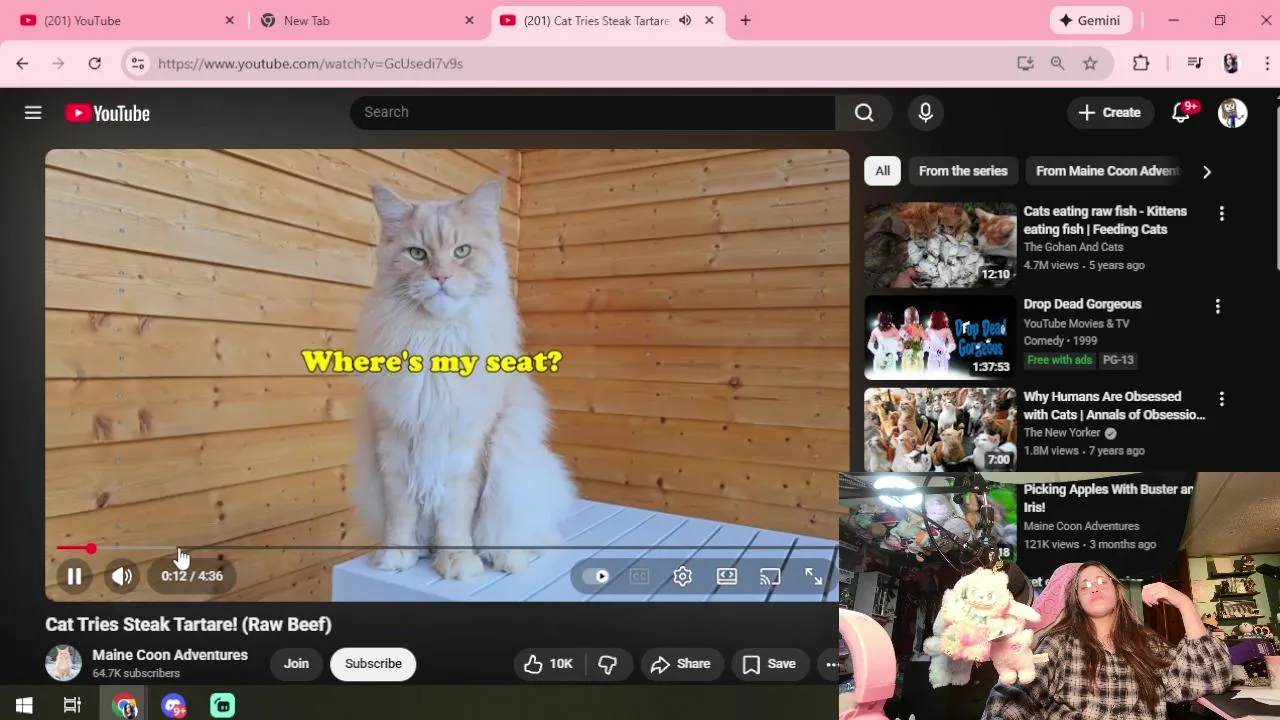Subscribe to Maine Coon Adventures

(x=373, y=664)
